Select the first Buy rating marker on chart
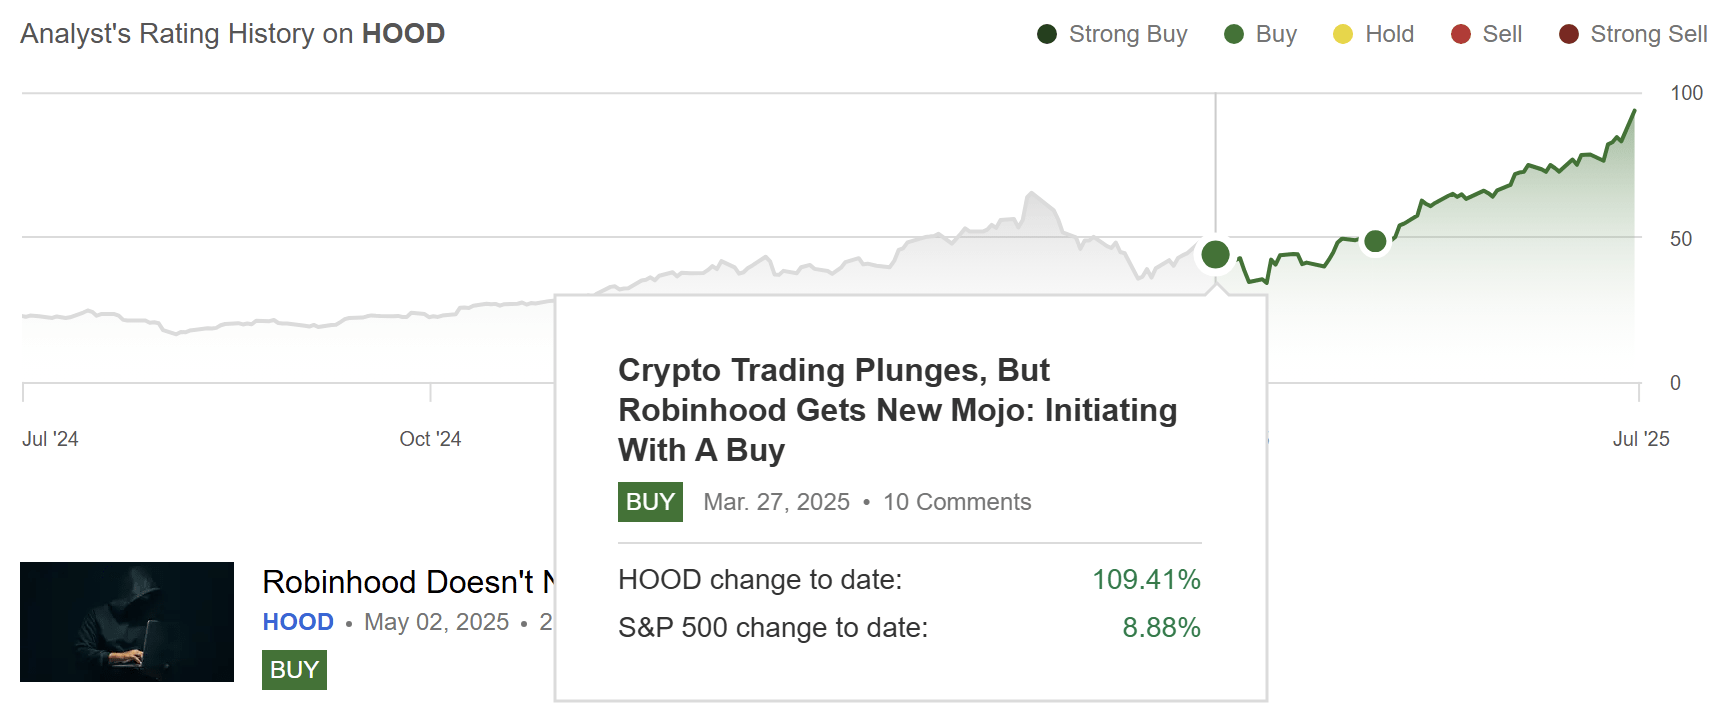Image resolution: width=1732 pixels, height=720 pixels. 1215,255
